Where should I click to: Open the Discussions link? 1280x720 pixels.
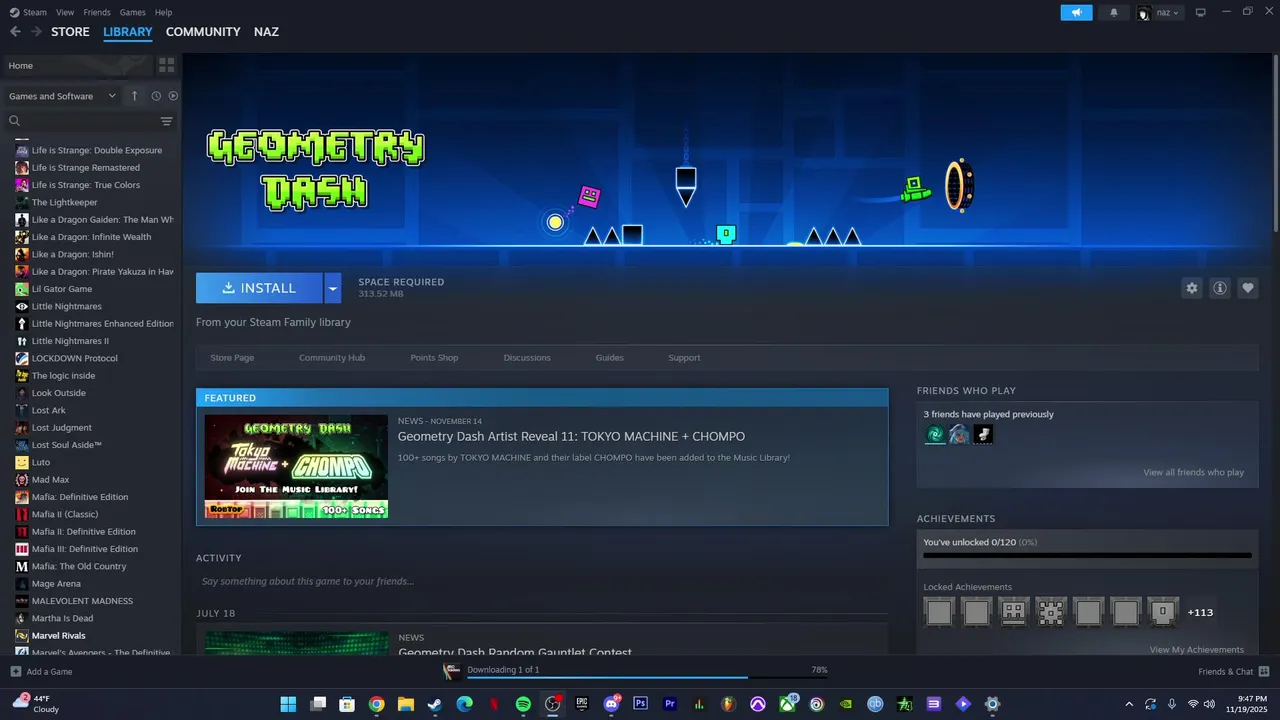point(527,358)
